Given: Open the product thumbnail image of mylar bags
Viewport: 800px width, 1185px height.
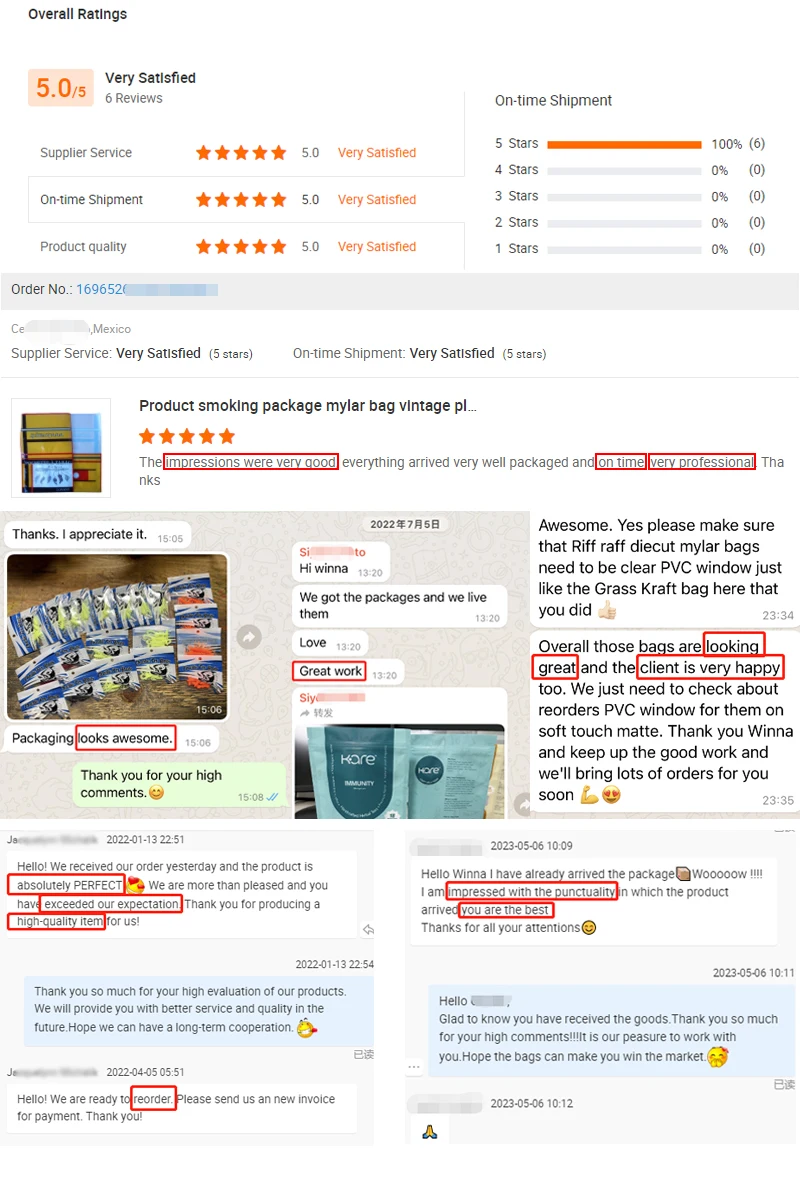Looking at the screenshot, I should pyautogui.click(x=61, y=448).
